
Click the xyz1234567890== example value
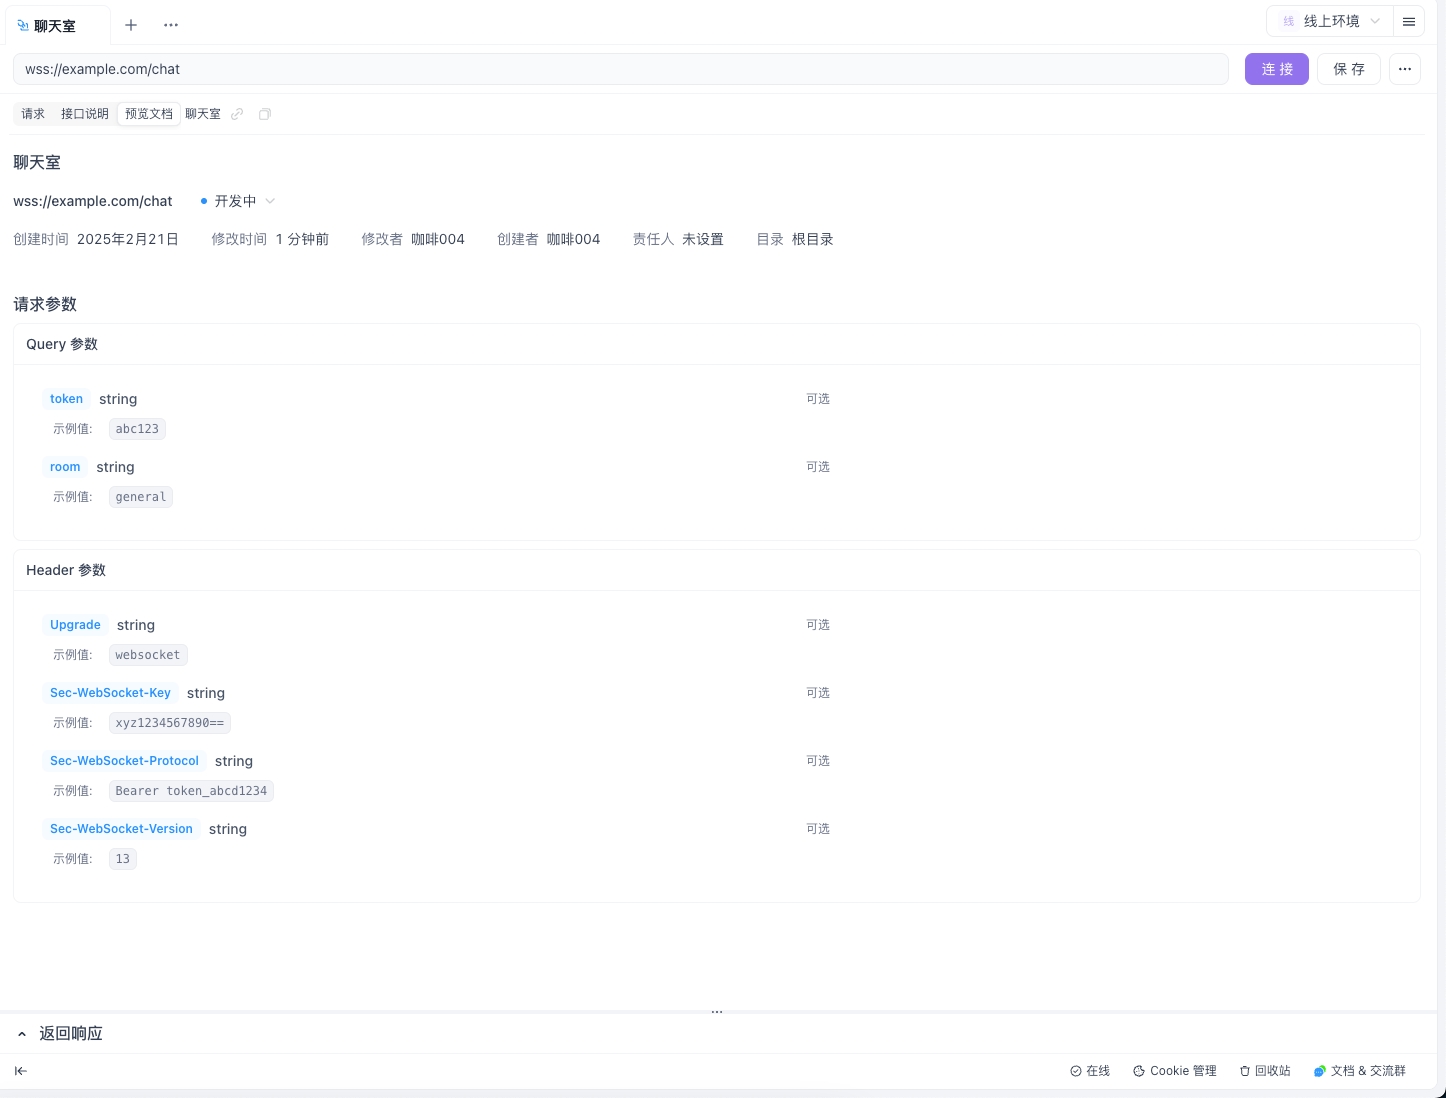(x=170, y=723)
